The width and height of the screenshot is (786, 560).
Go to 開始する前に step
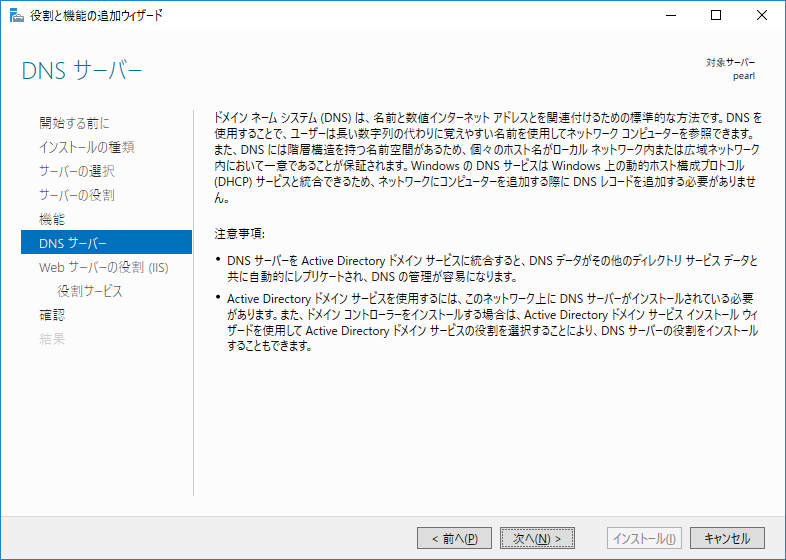point(74,123)
